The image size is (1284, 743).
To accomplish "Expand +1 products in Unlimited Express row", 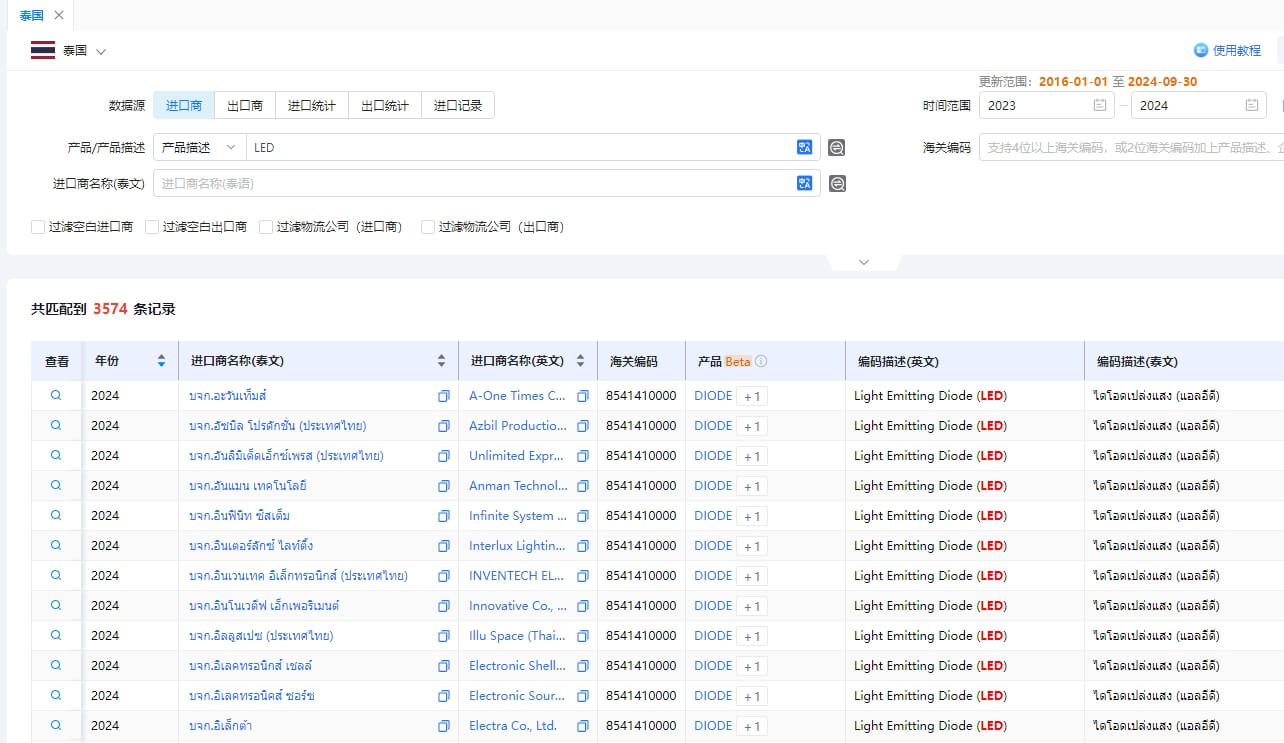I will [752, 456].
